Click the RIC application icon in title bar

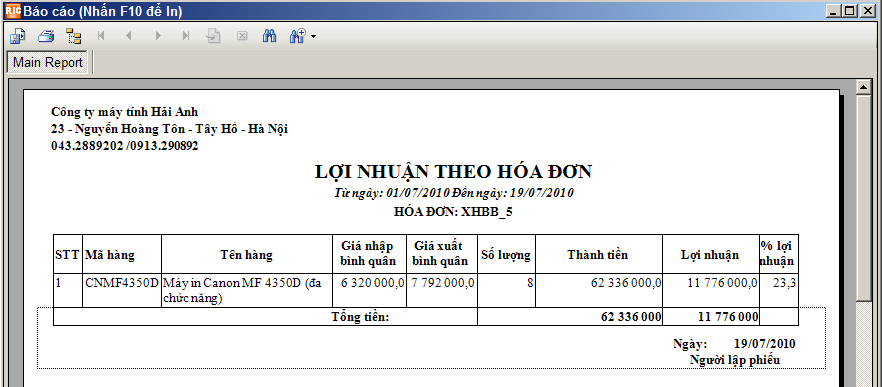pyautogui.click(x=12, y=10)
